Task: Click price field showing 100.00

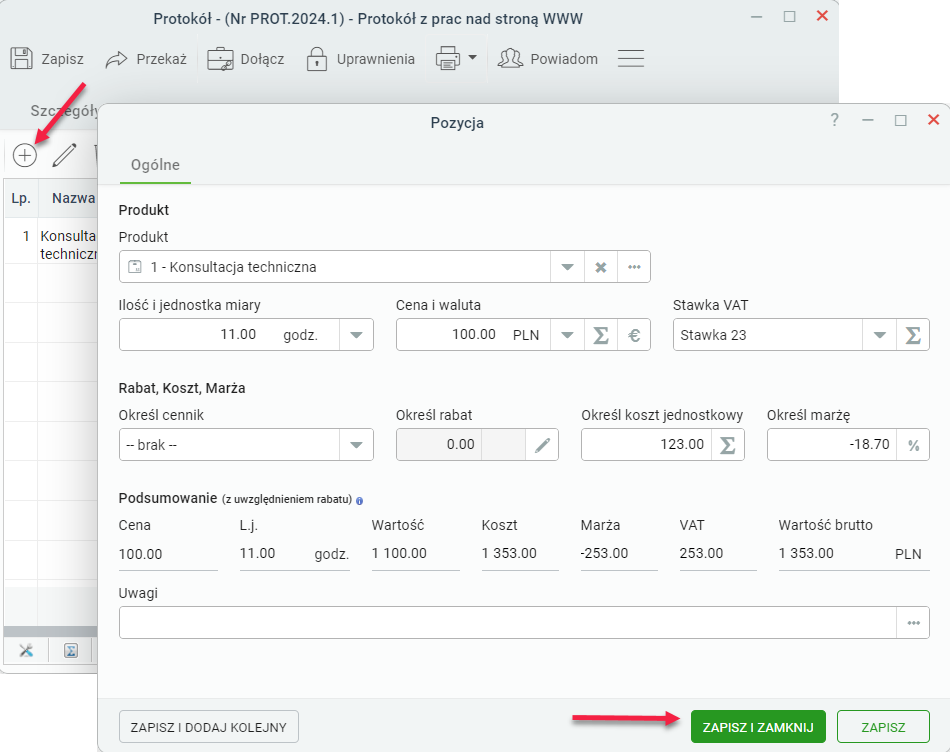Action: click(x=449, y=334)
